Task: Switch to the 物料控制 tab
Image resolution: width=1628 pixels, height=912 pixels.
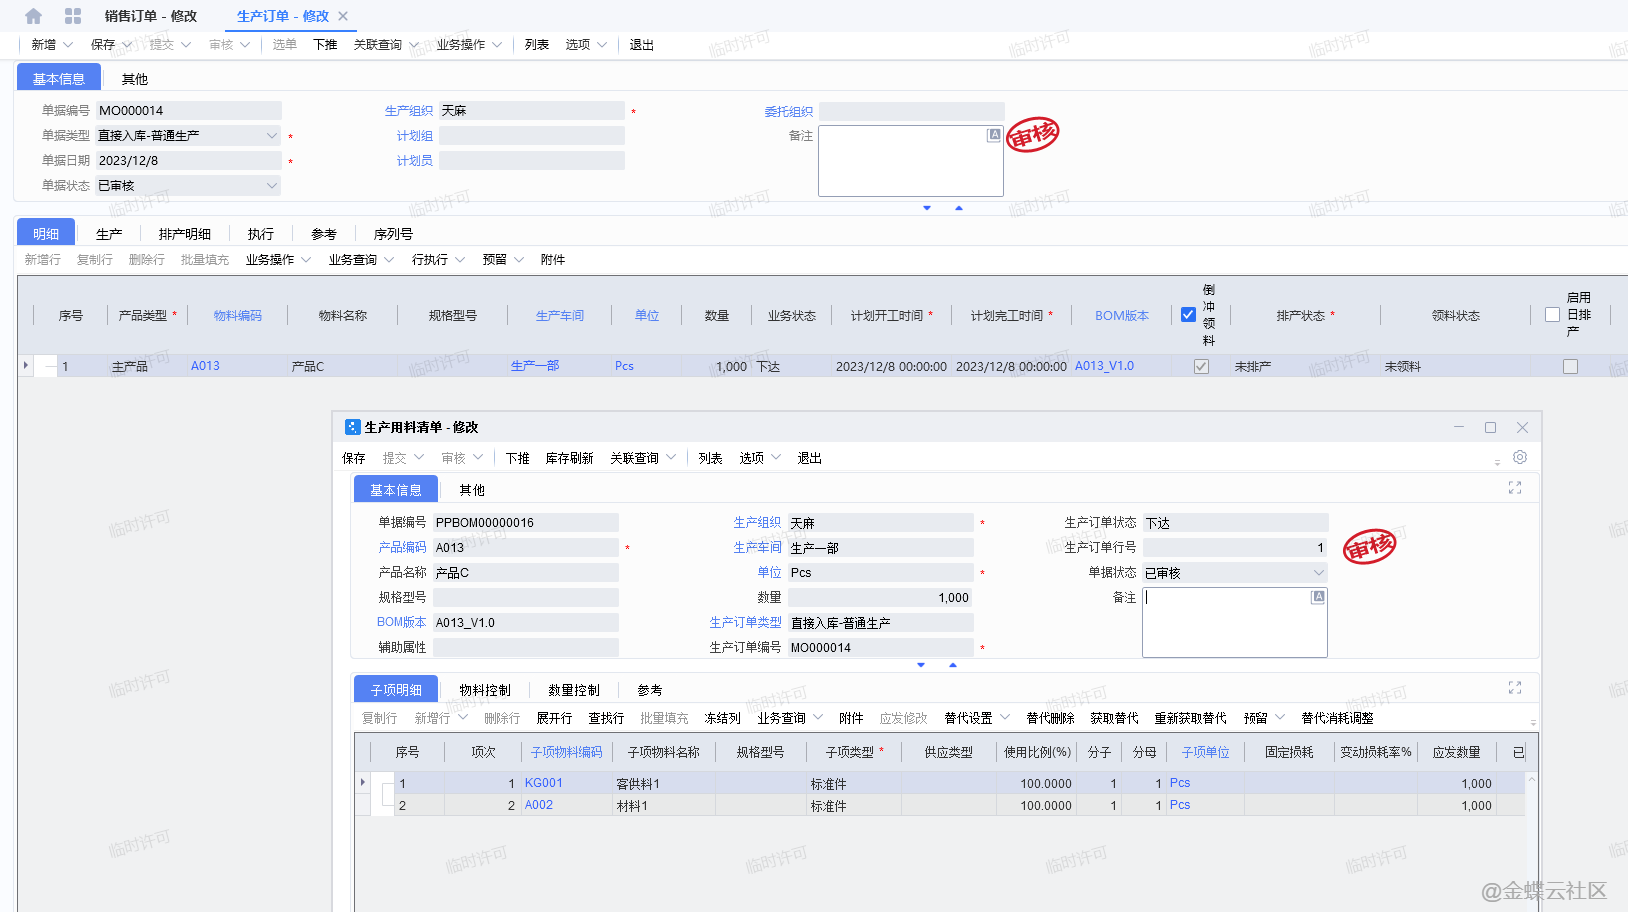Action: (x=484, y=690)
